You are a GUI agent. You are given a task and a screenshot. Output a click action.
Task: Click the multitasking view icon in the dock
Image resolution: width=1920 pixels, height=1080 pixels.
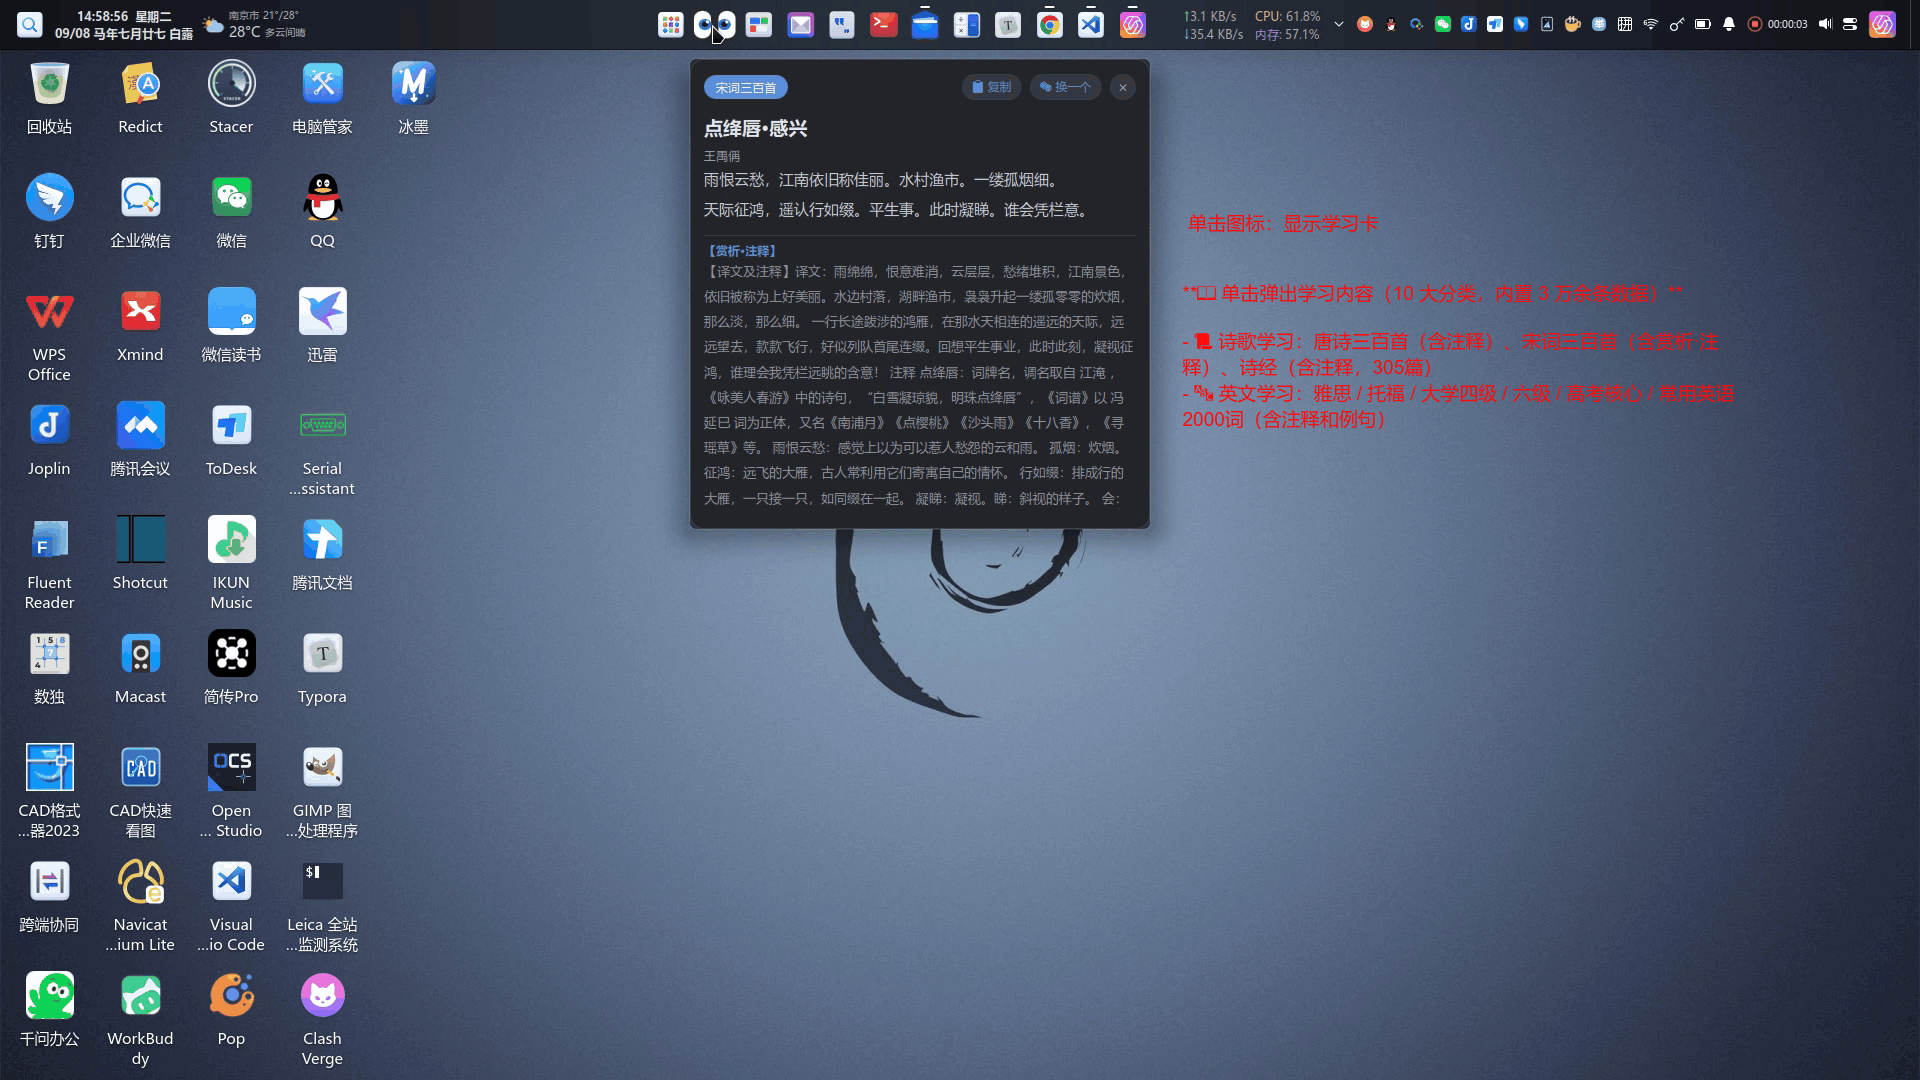point(759,25)
